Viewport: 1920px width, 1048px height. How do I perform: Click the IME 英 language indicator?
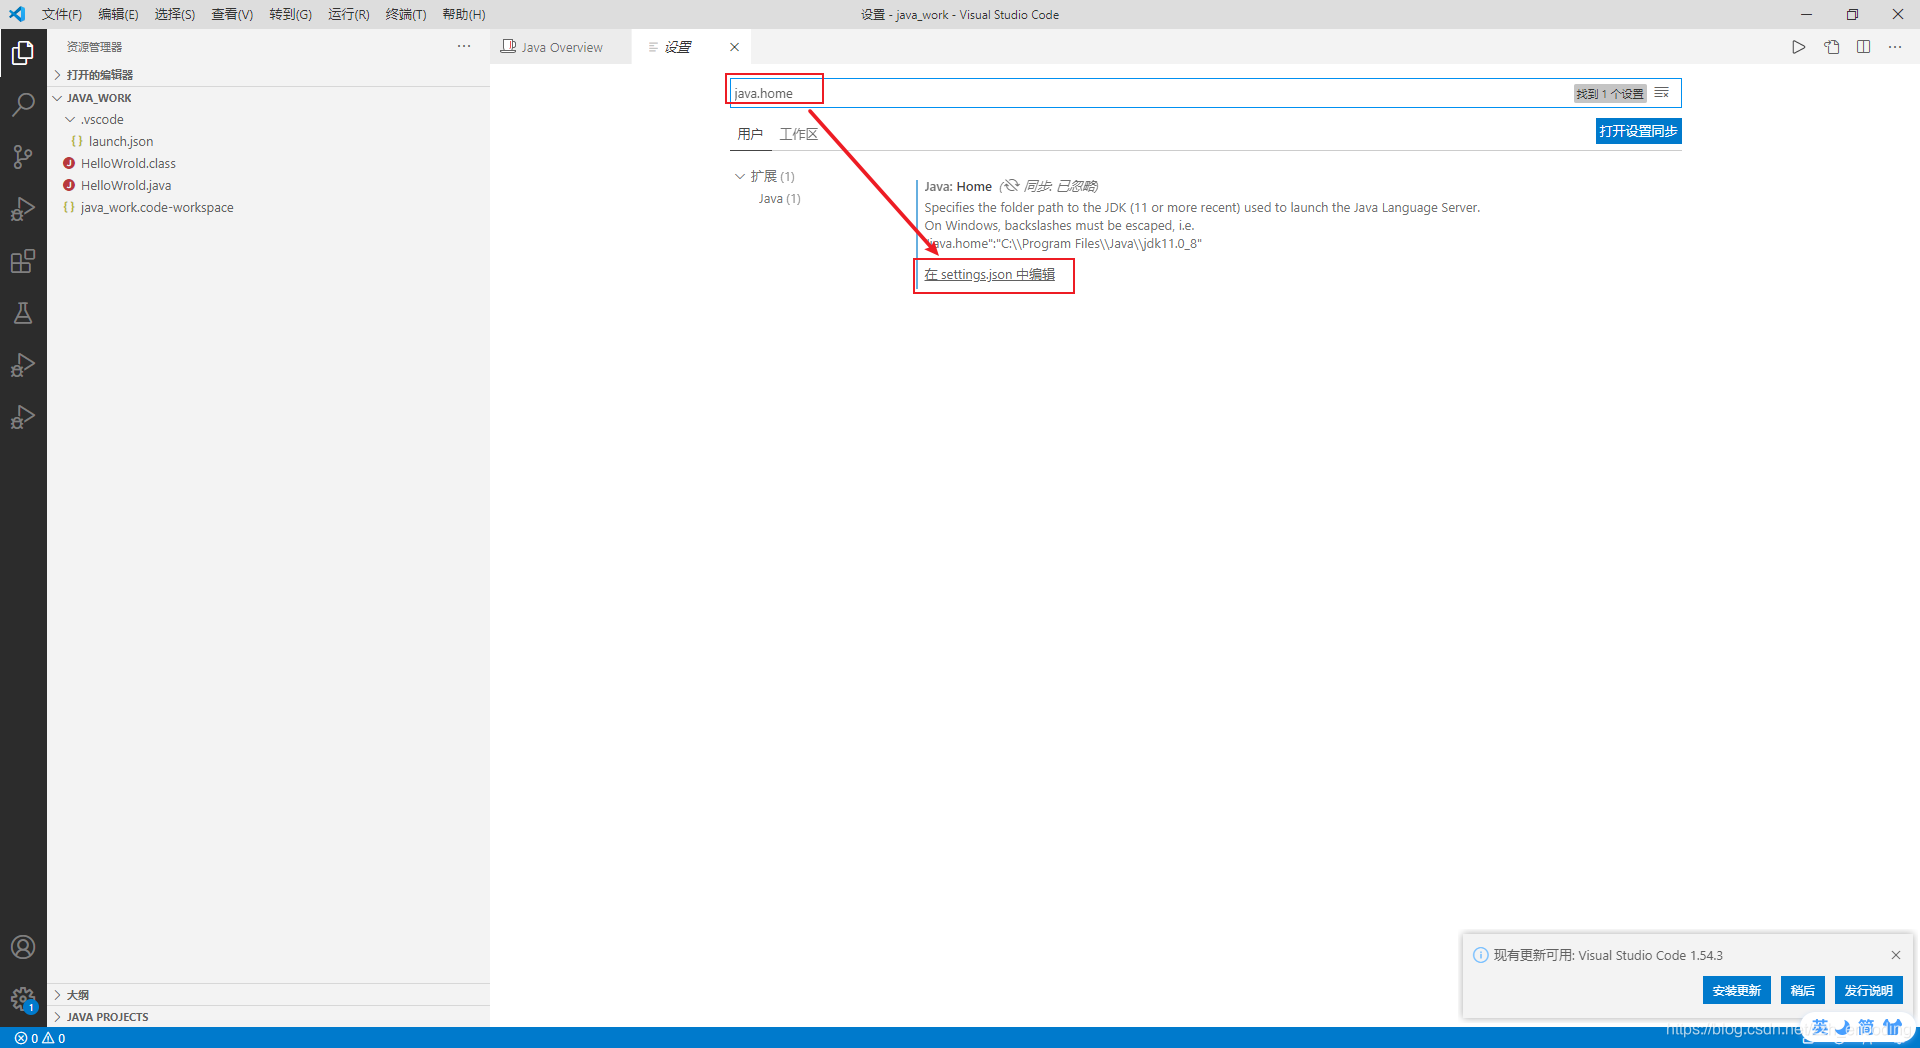click(1820, 1027)
